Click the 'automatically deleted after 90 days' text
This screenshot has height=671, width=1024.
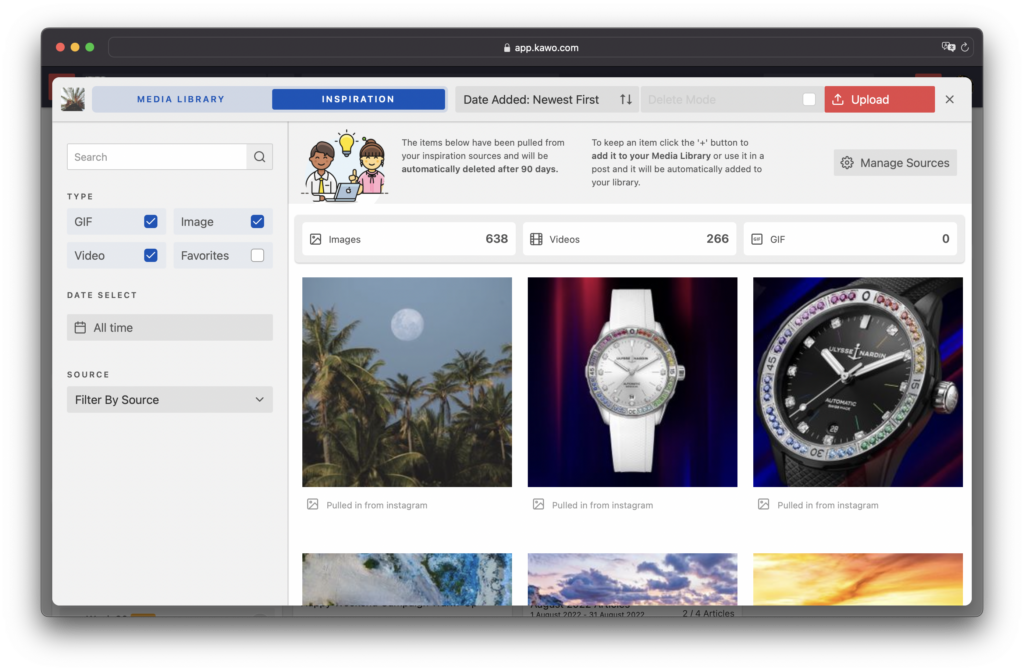point(480,169)
